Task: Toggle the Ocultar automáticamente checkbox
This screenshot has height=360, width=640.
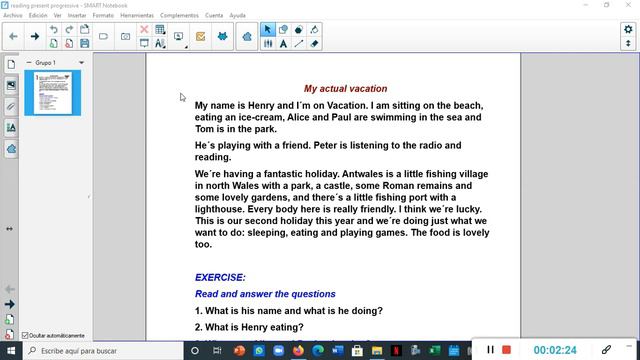Action: pos(25,336)
